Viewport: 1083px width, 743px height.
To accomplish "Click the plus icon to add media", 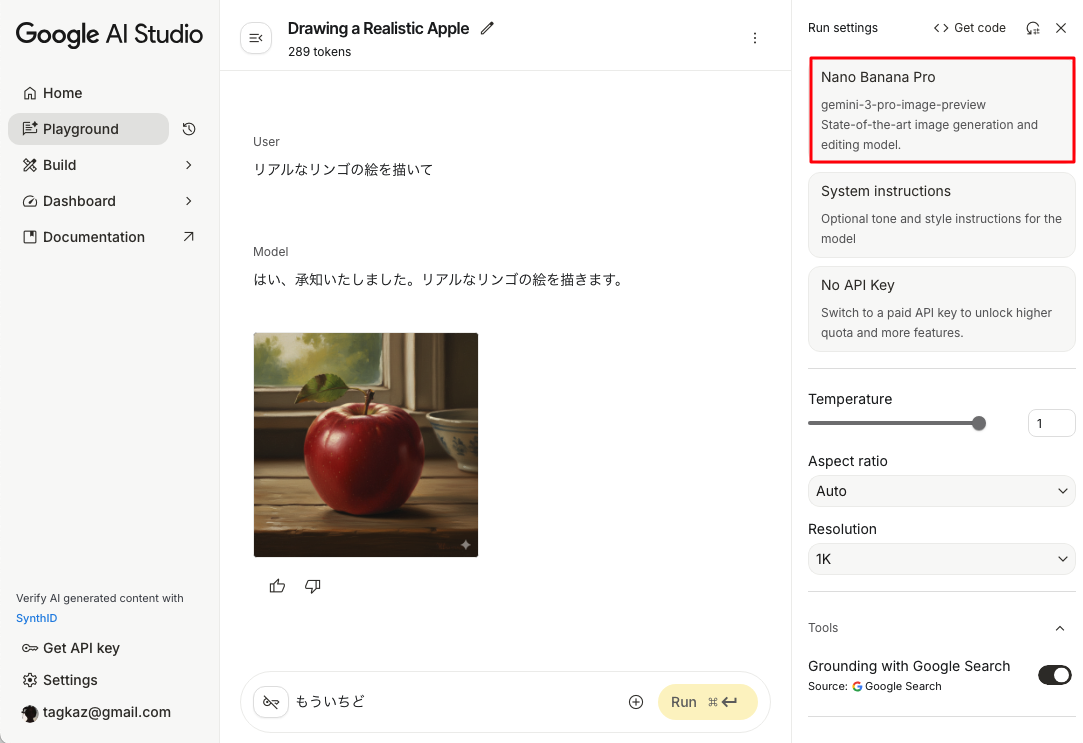I will pos(636,702).
